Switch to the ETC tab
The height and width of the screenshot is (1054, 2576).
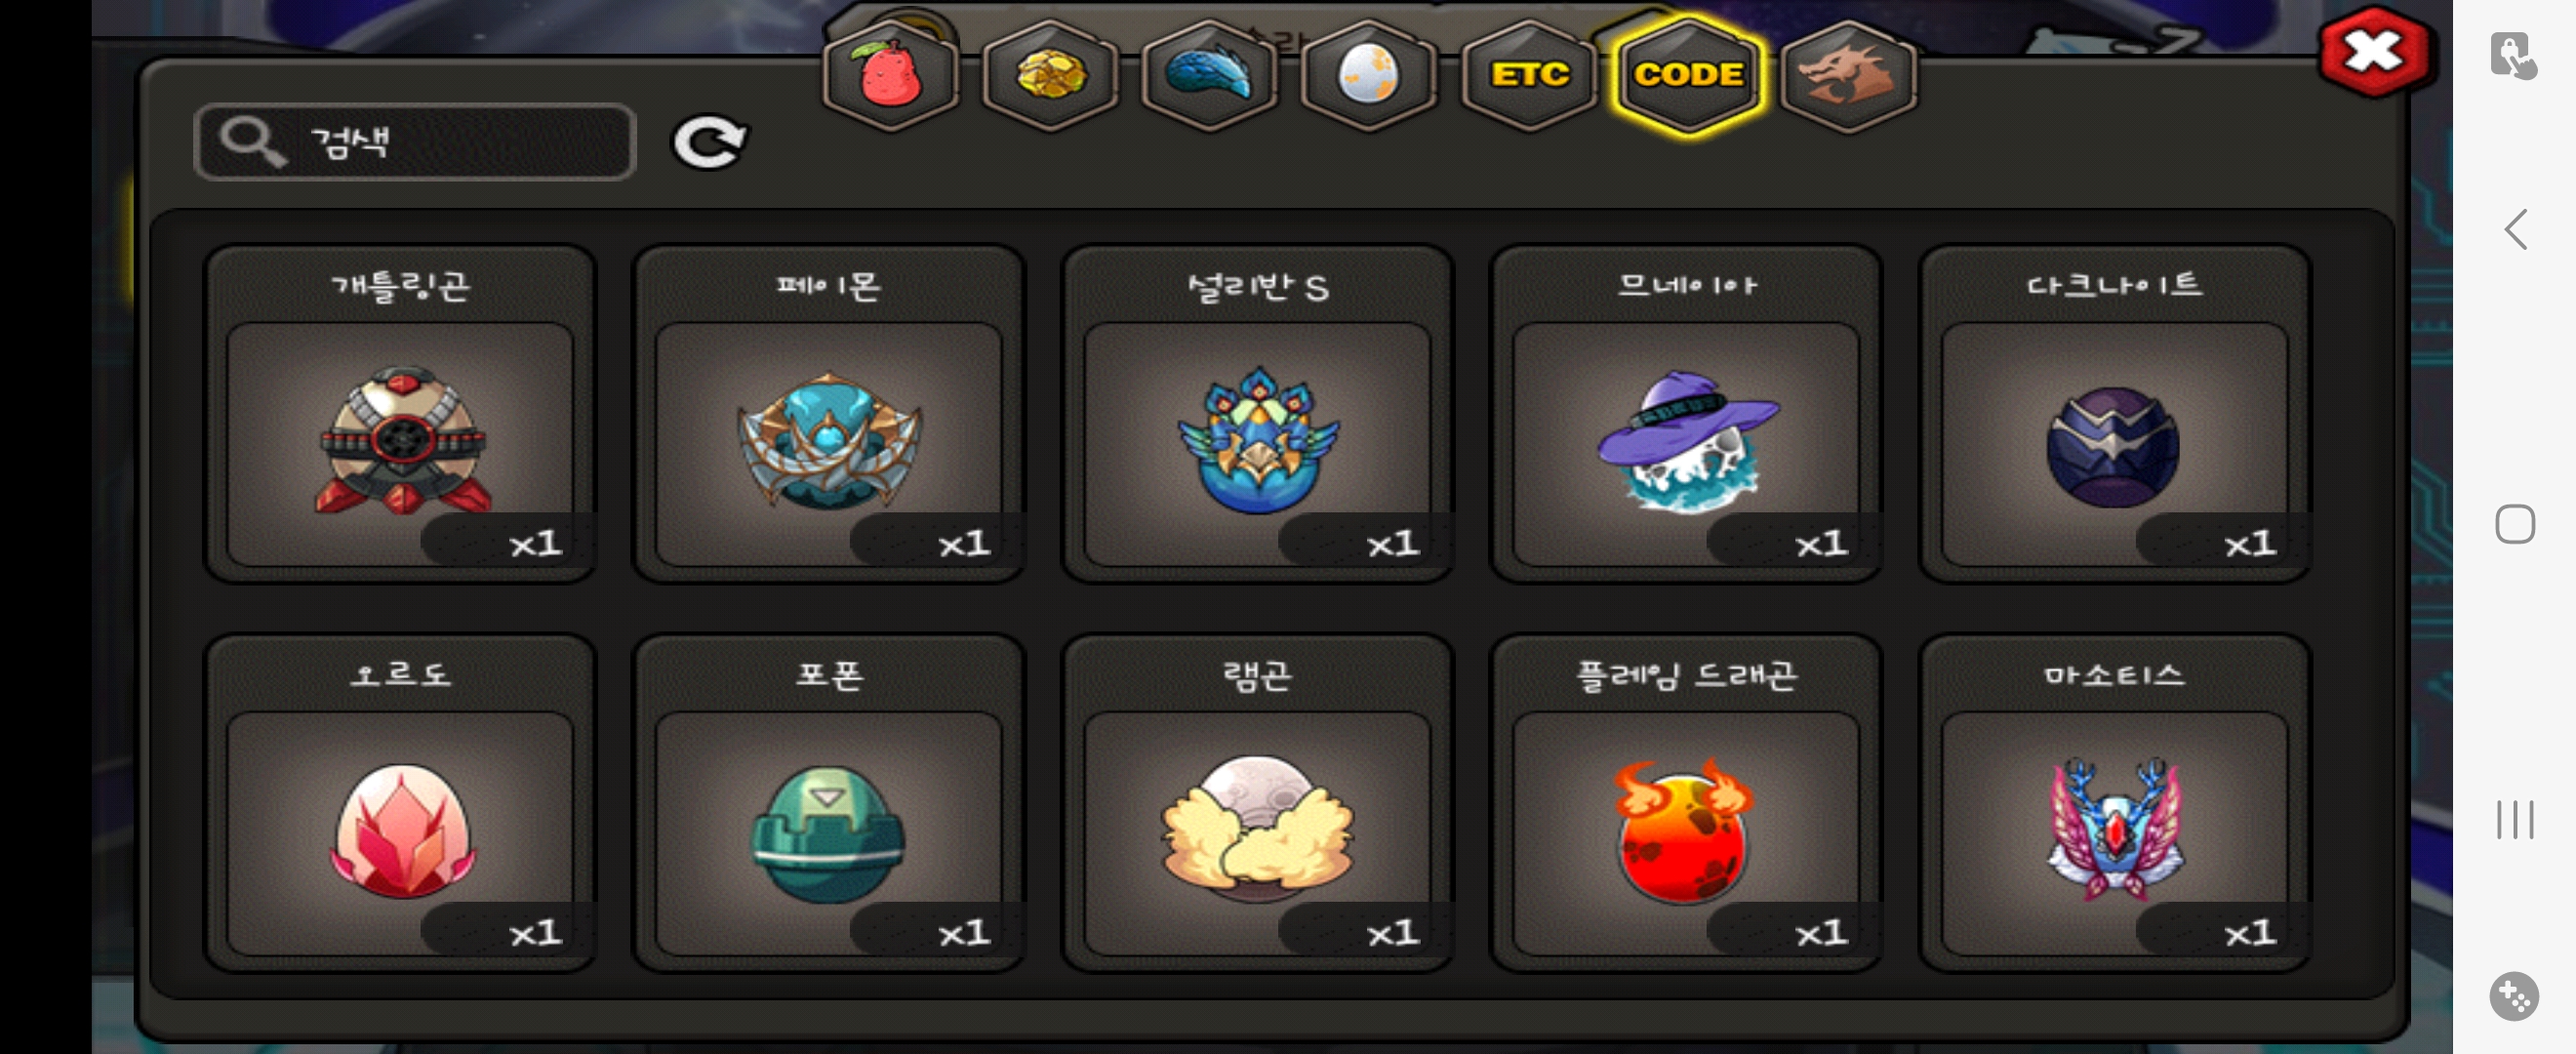coord(1528,75)
